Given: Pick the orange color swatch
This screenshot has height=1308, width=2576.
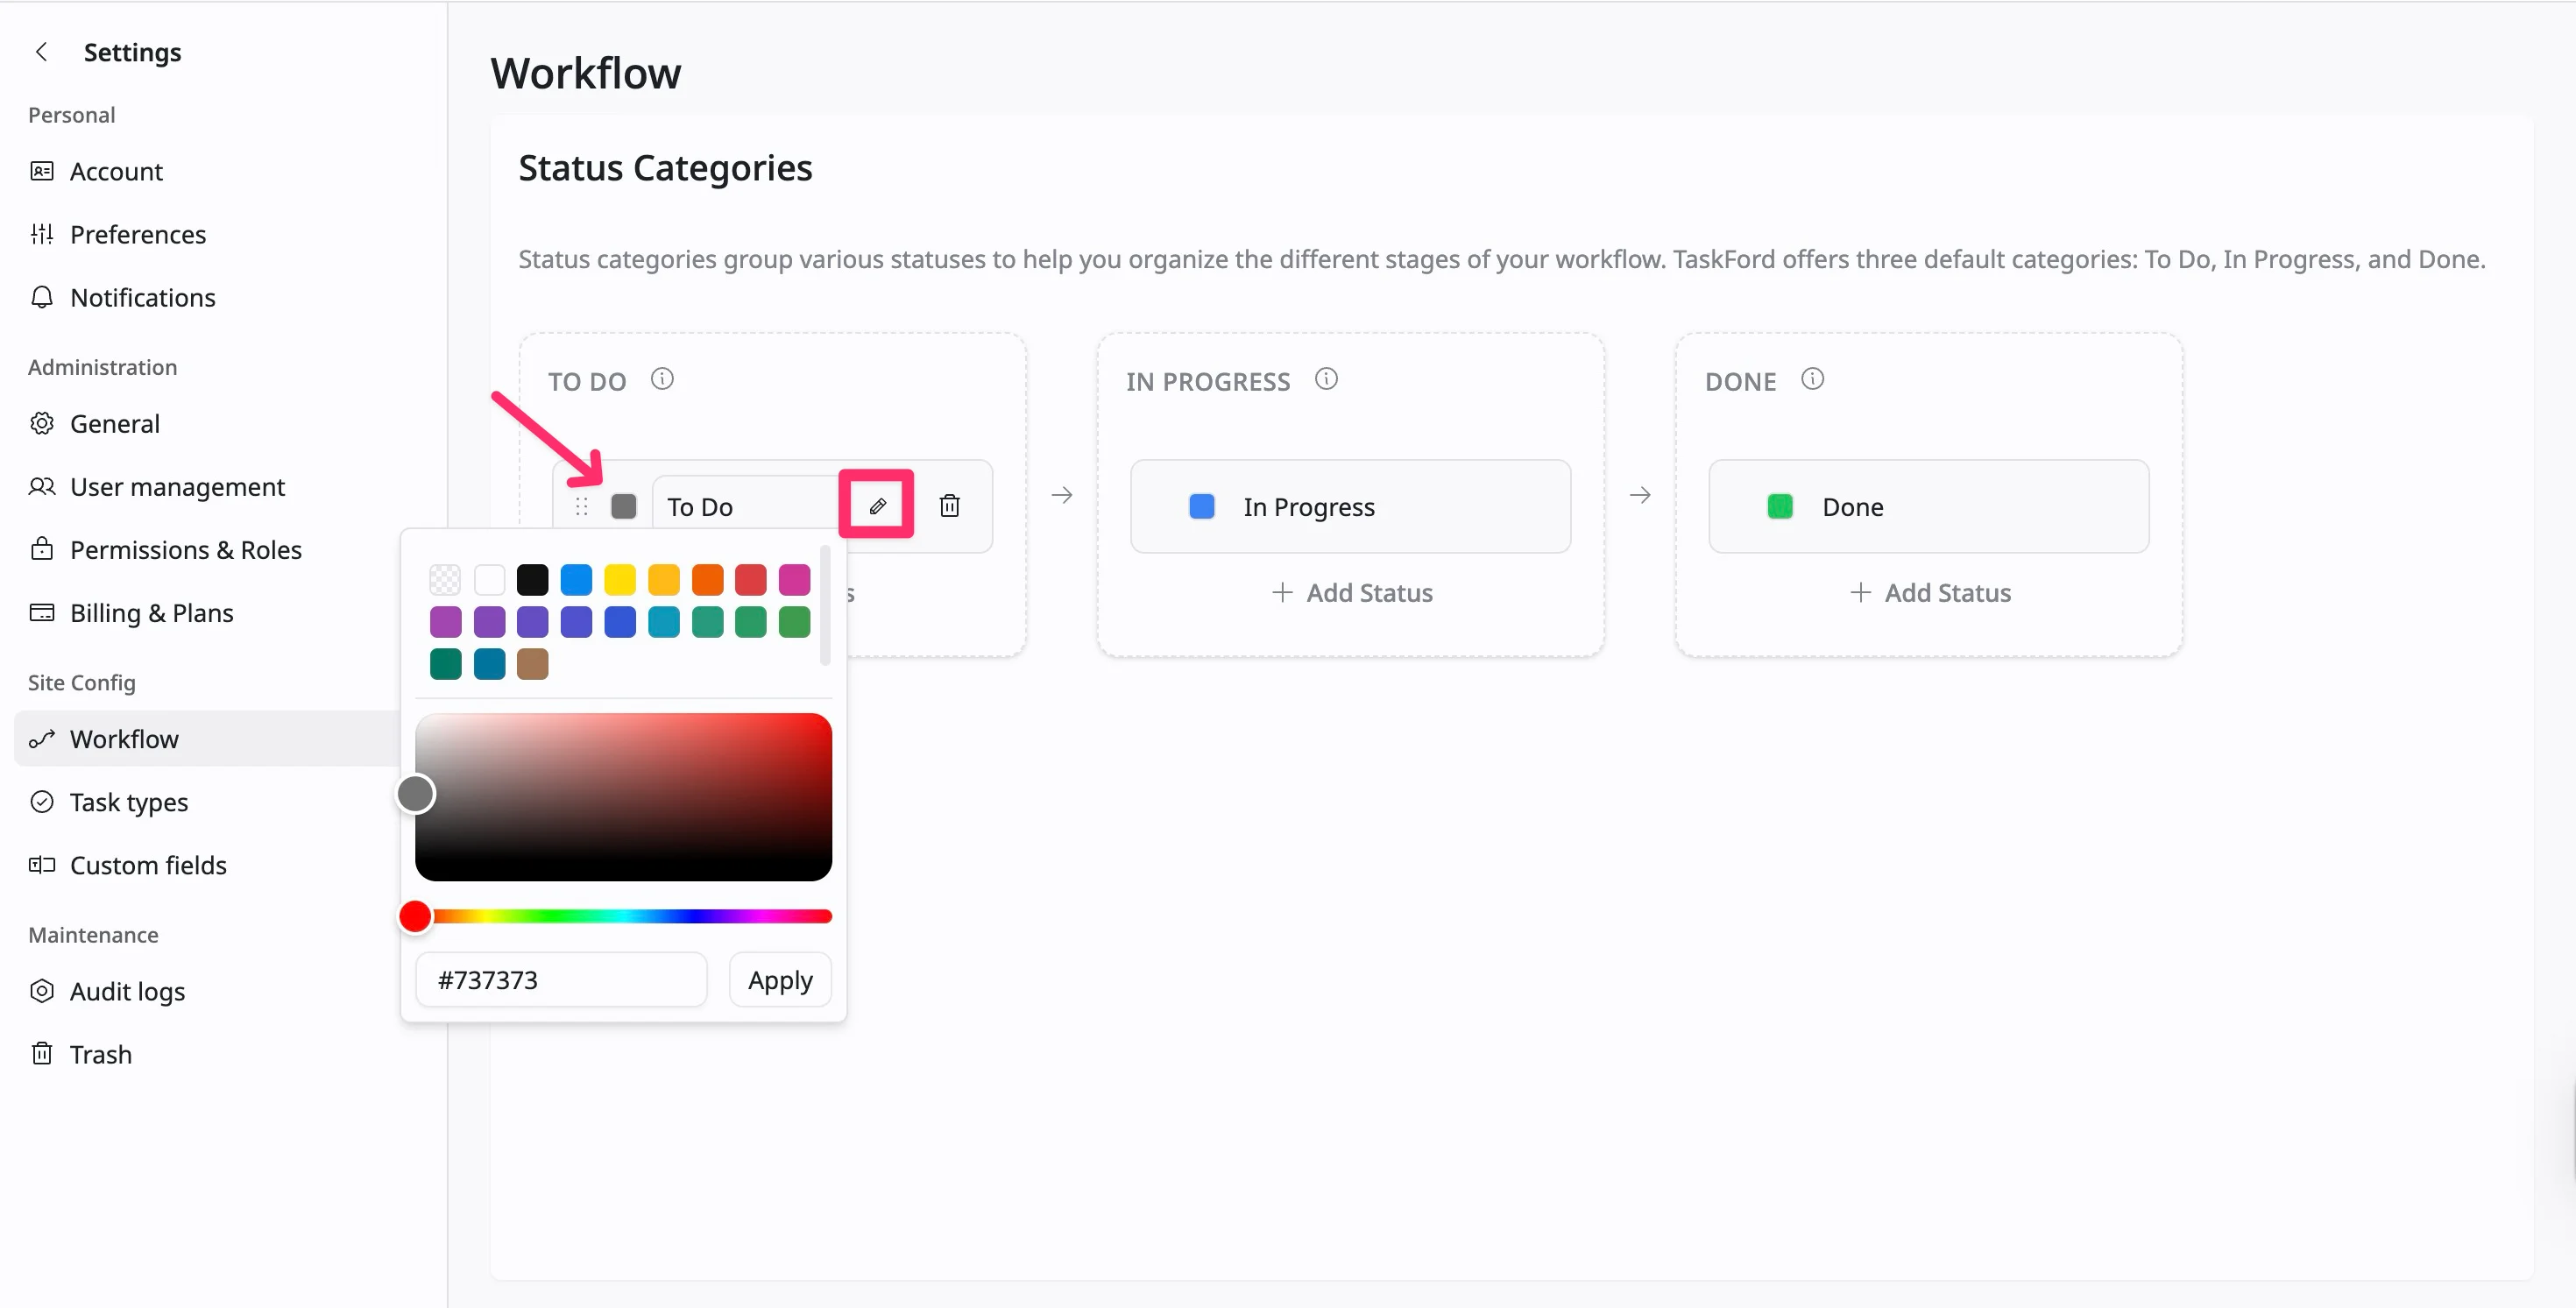Looking at the screenshot, I should (x=707, y=579).
